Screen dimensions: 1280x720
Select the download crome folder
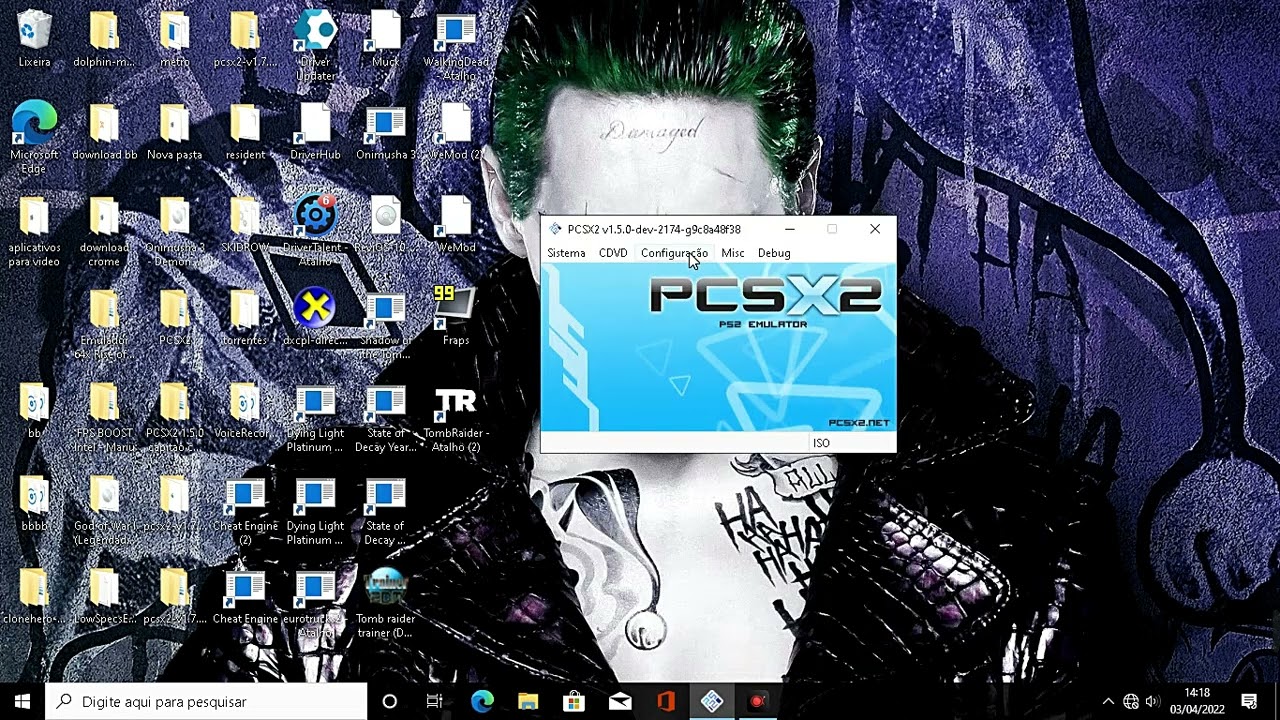[104, 231]
